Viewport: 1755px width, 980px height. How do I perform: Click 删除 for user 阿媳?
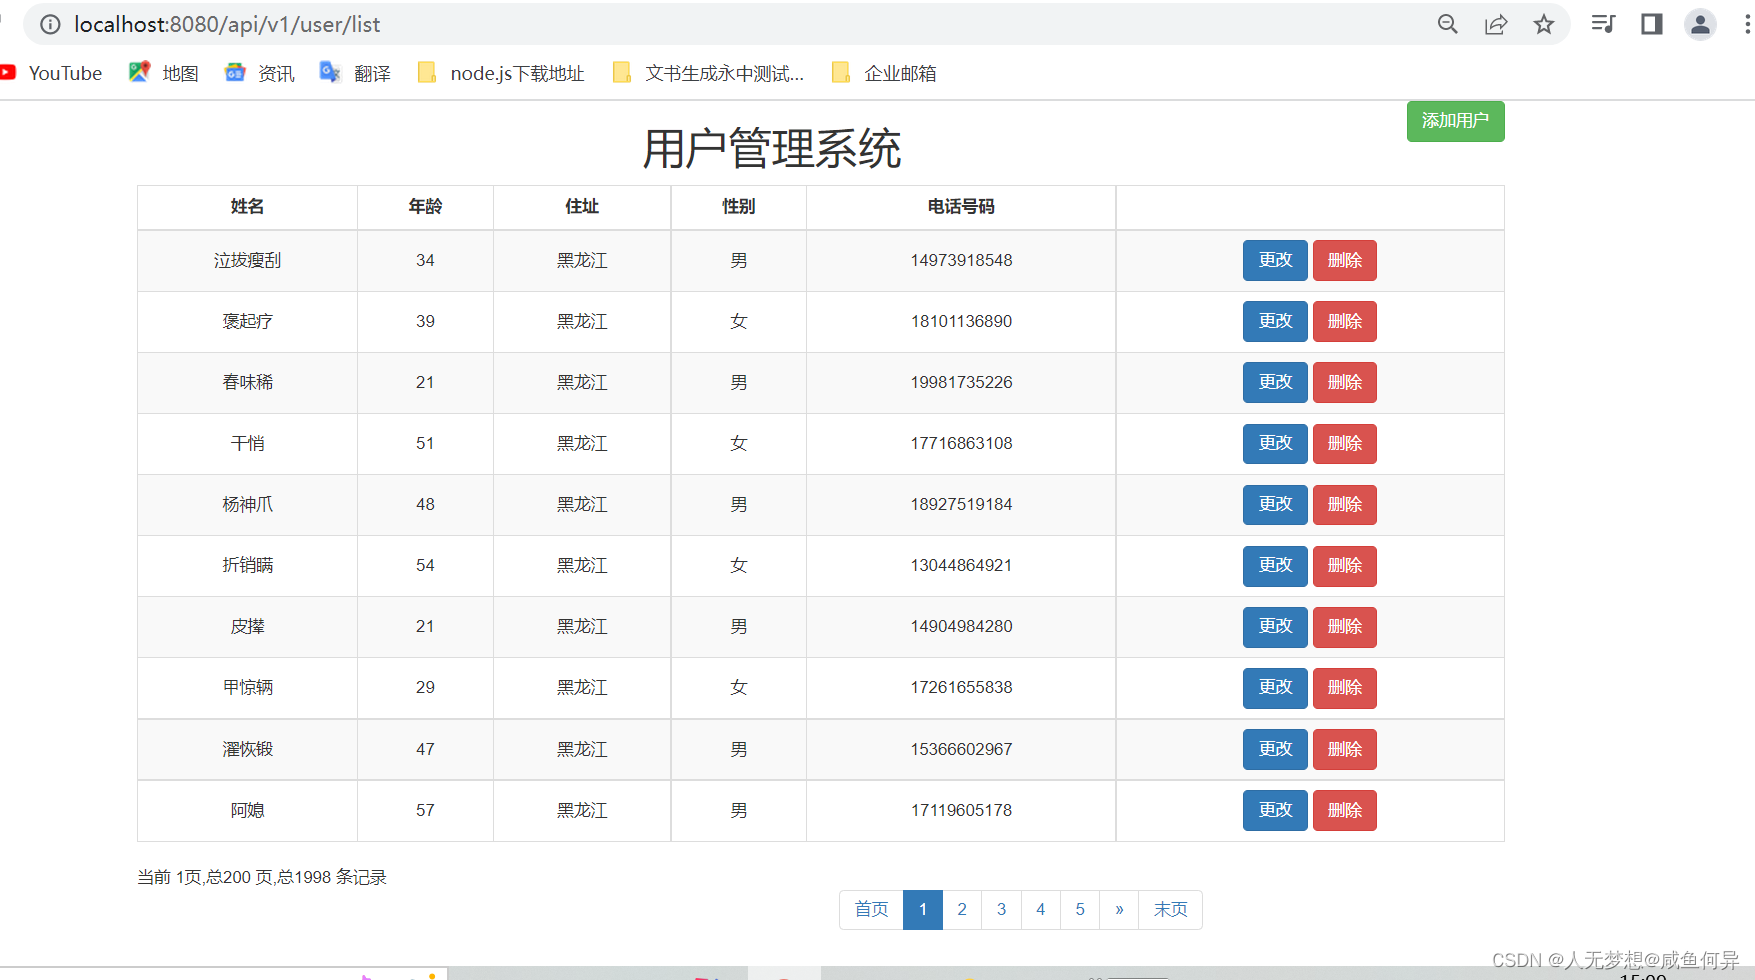(x=1344, y=810)
